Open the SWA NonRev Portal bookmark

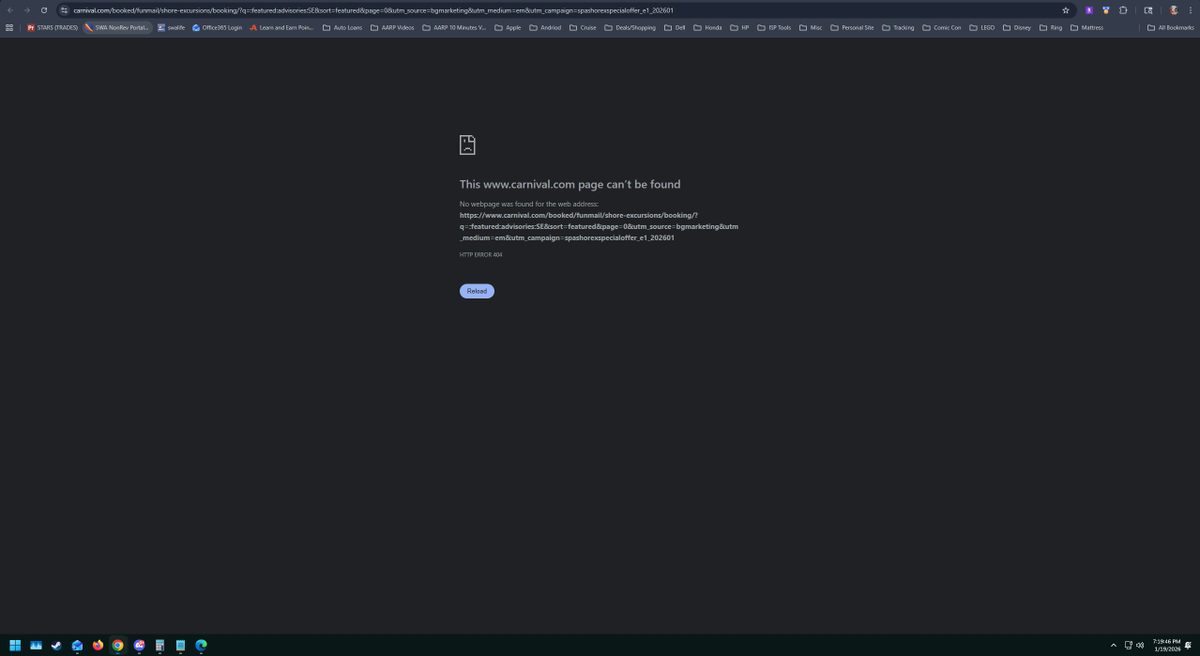(x=118, y=27)
